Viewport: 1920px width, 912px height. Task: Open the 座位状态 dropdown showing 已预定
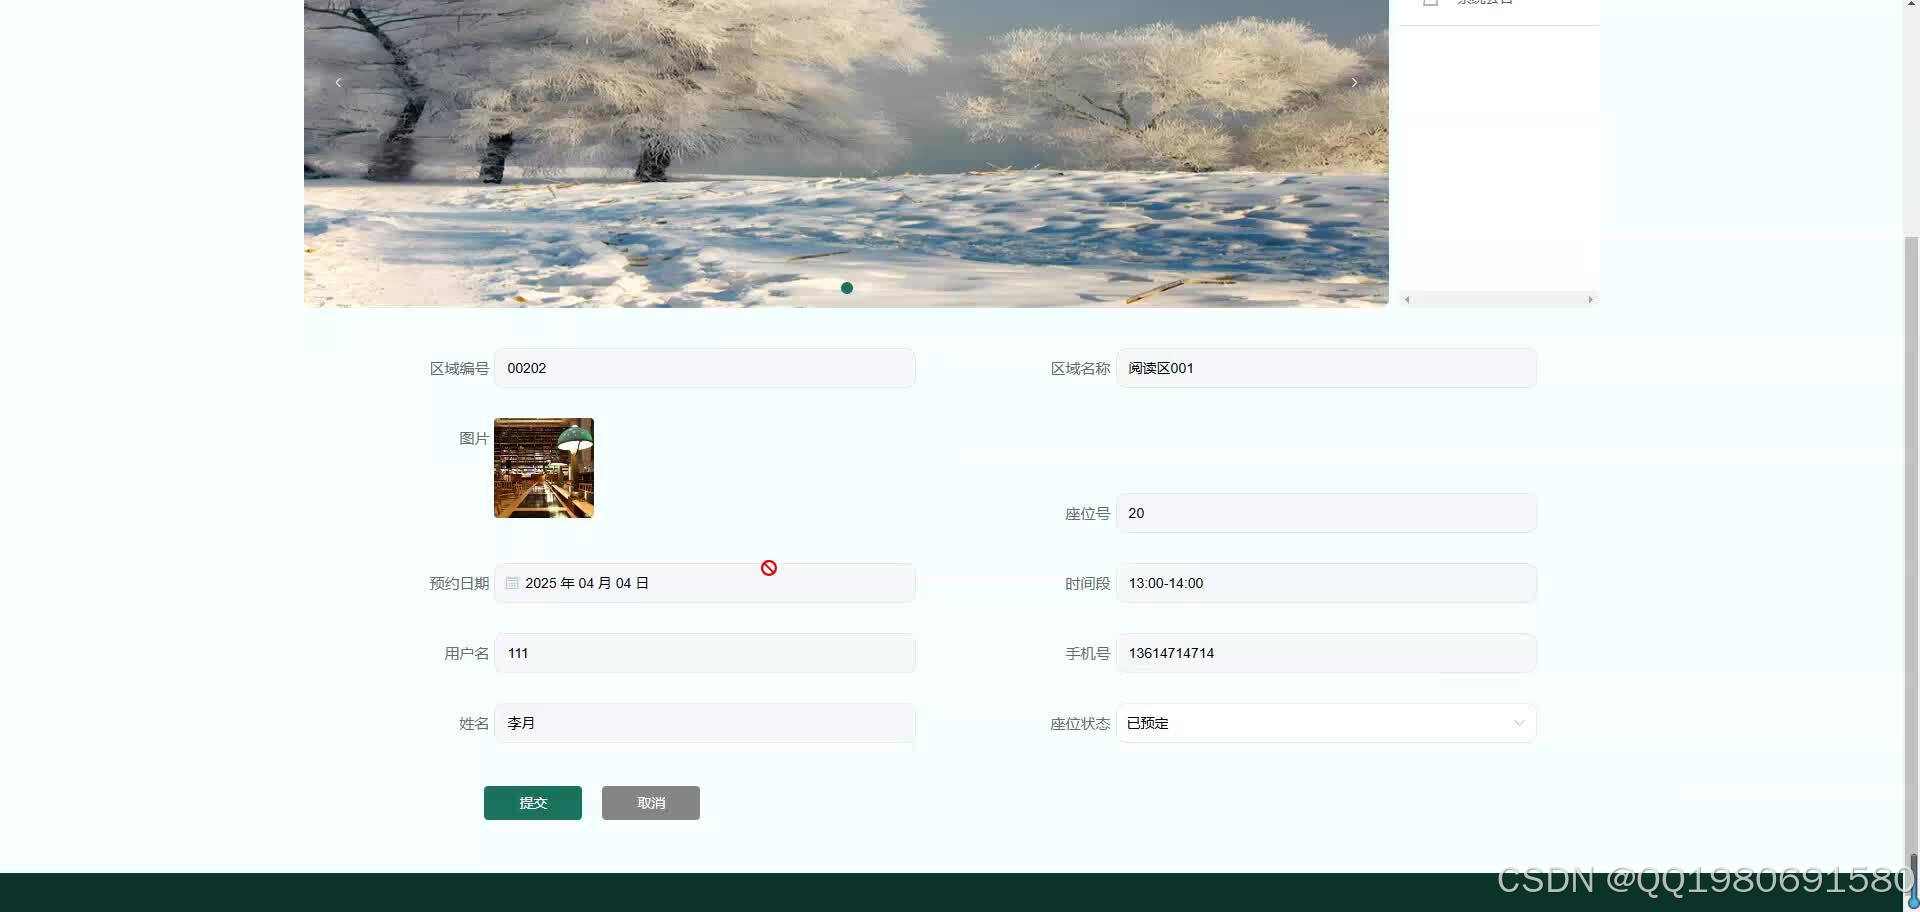1326,723
